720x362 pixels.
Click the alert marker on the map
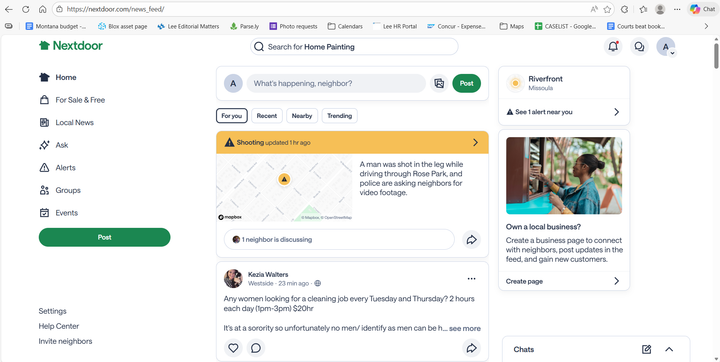coord(284,179)
